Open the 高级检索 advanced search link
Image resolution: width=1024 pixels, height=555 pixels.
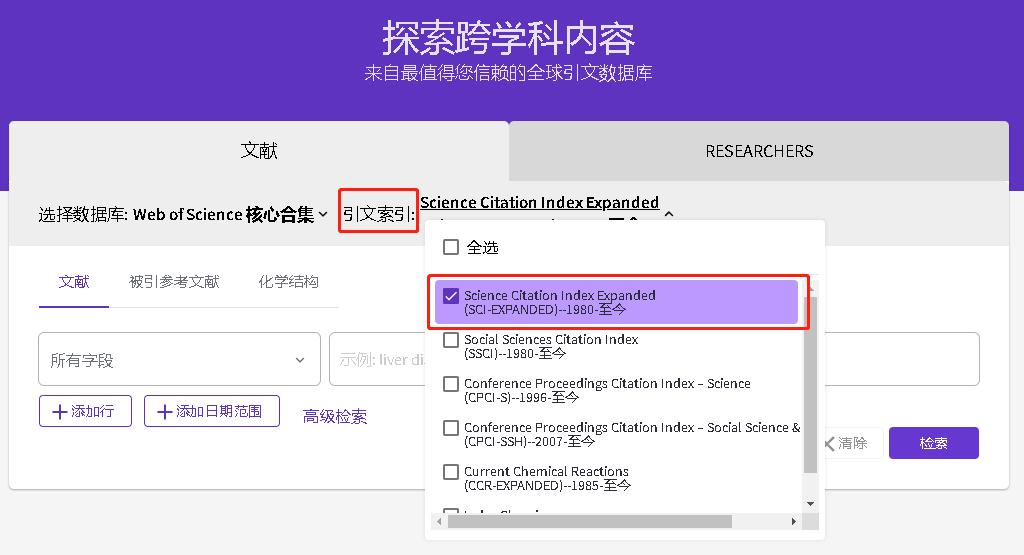pos(335,417)
